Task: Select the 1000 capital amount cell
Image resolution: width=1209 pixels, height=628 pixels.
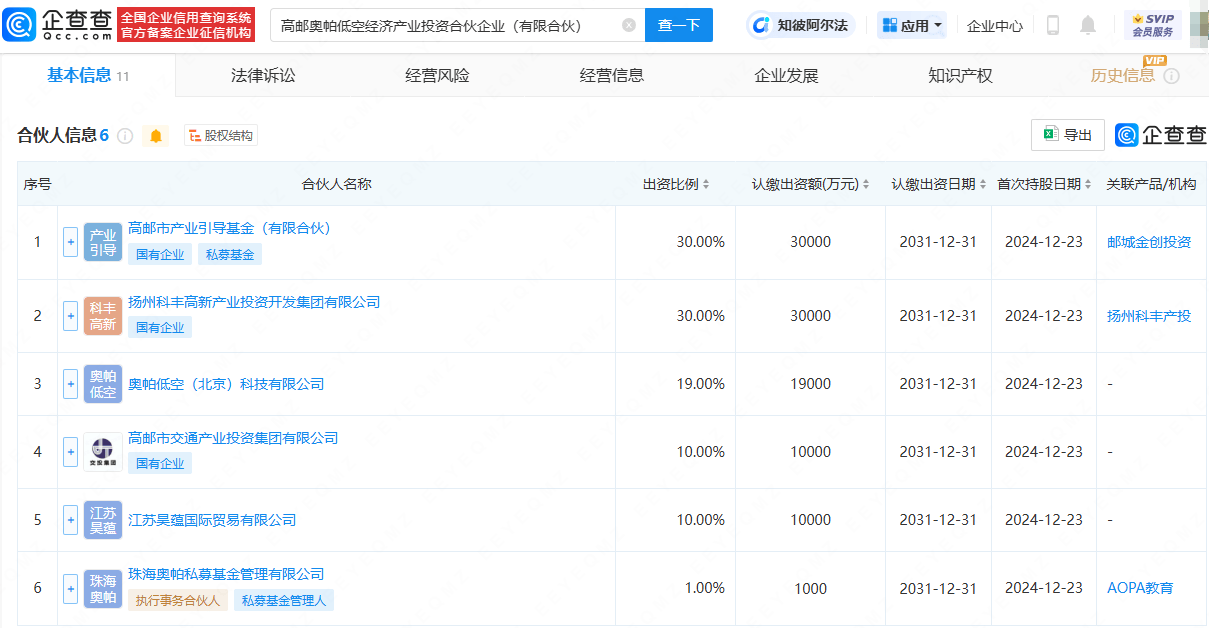Action: point(811,588)
